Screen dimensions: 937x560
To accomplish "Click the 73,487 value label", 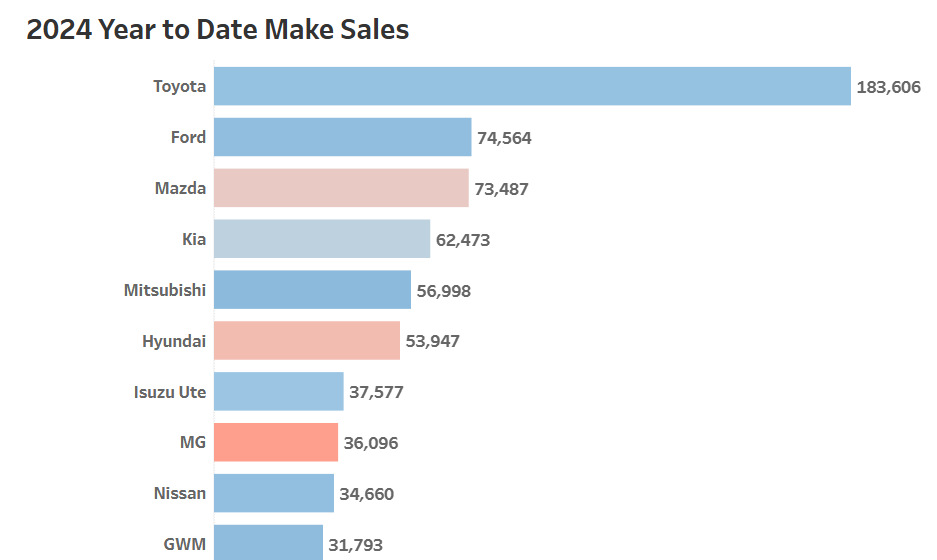I will 501,189.
